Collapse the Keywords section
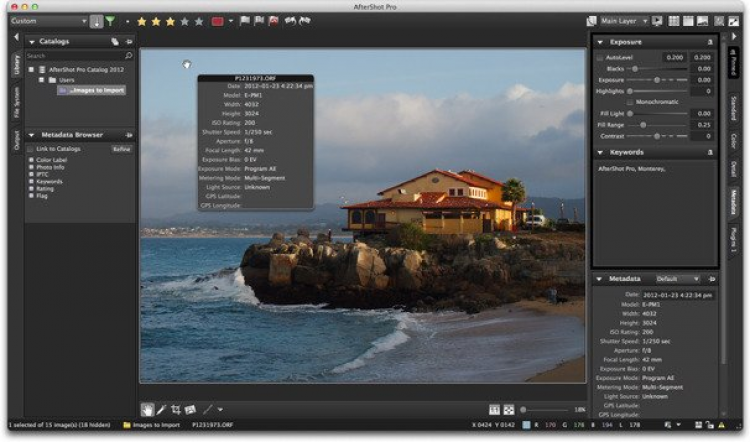This screenshot has height=442, width=750. pos(600,152)
